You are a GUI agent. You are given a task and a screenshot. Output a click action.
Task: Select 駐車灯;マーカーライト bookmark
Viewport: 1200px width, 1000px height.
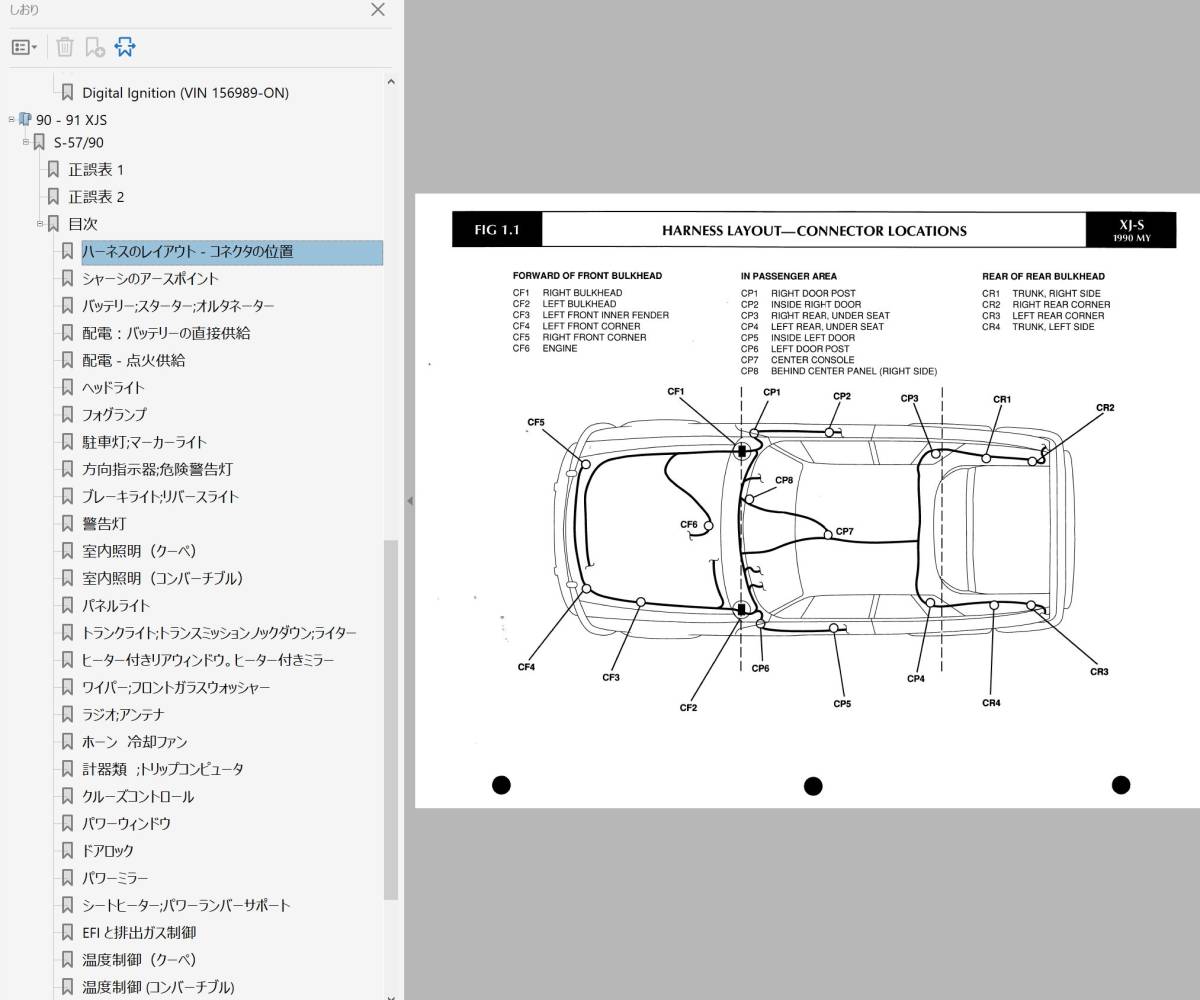145,442
